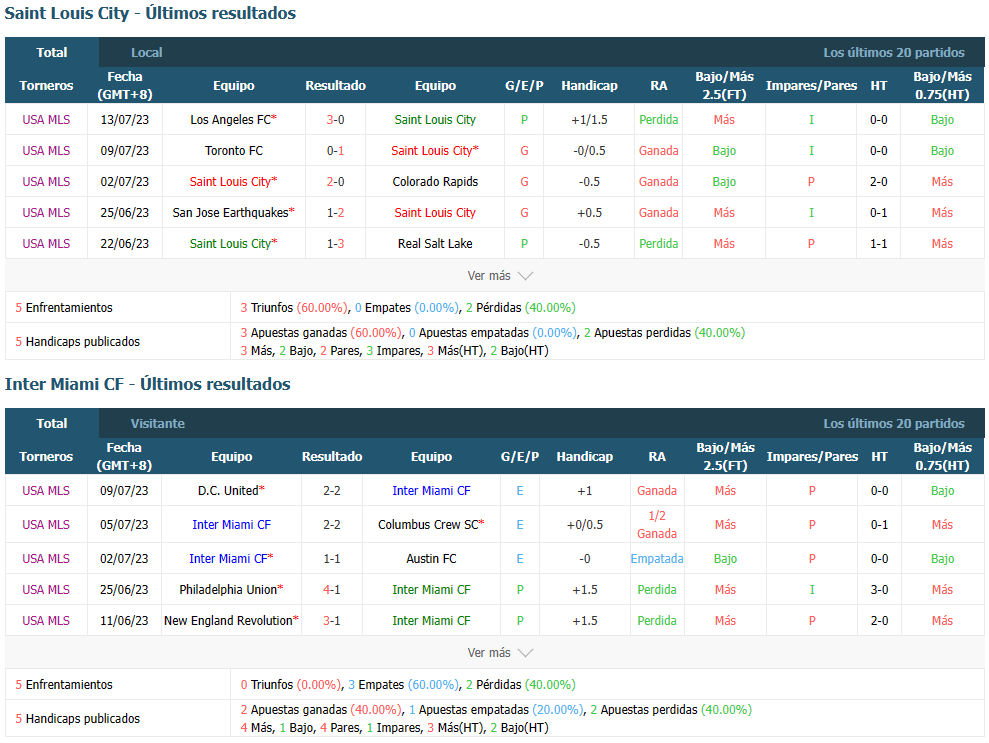
Task: Open the Austin FC team link
Action: click(x=431, y=558)
